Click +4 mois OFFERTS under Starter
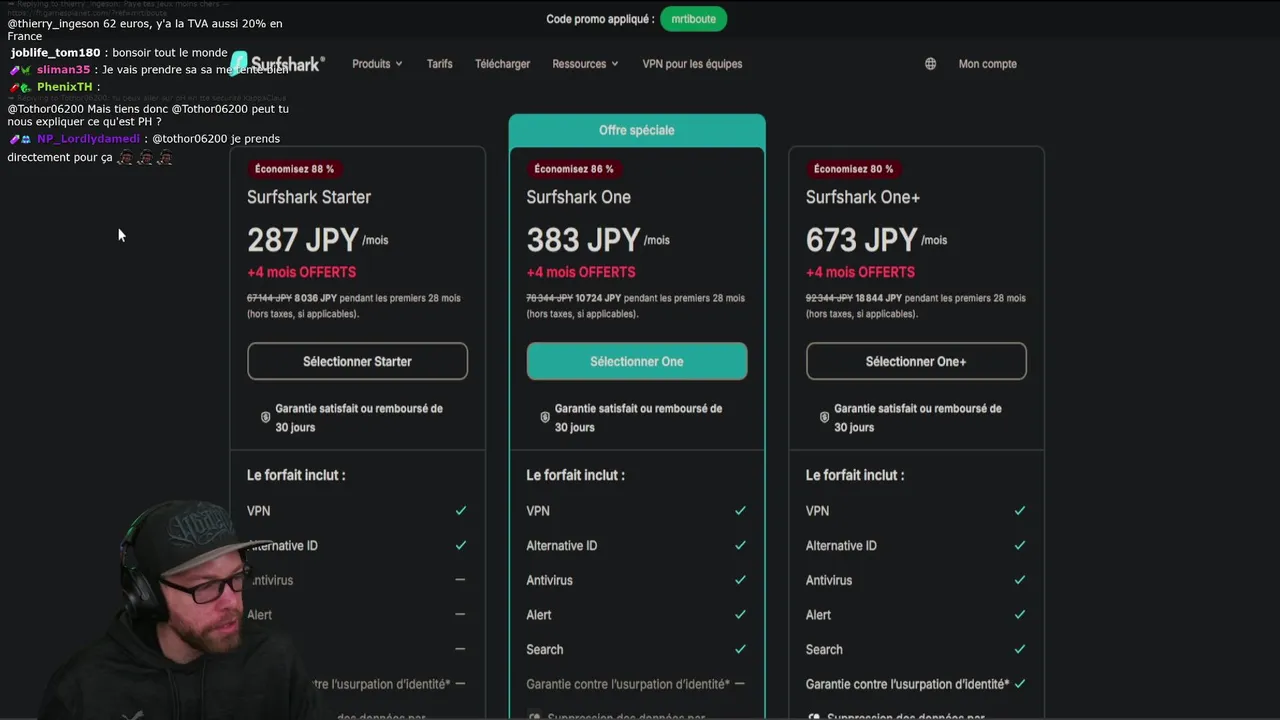Viewport: 1280px width, 720px height. [301, 272]
